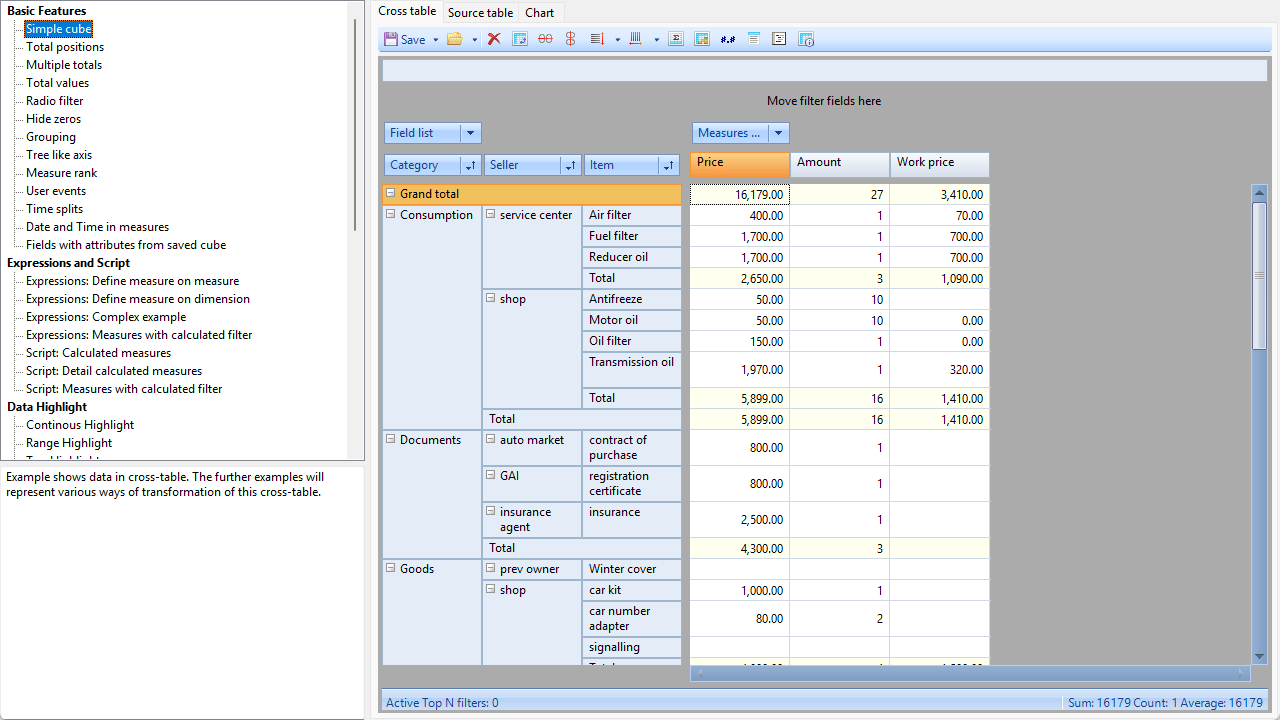The image size is (1280, 720).
Task: Click the Save toolbar button
Action: pyautogui.click(x=405, y=39)
